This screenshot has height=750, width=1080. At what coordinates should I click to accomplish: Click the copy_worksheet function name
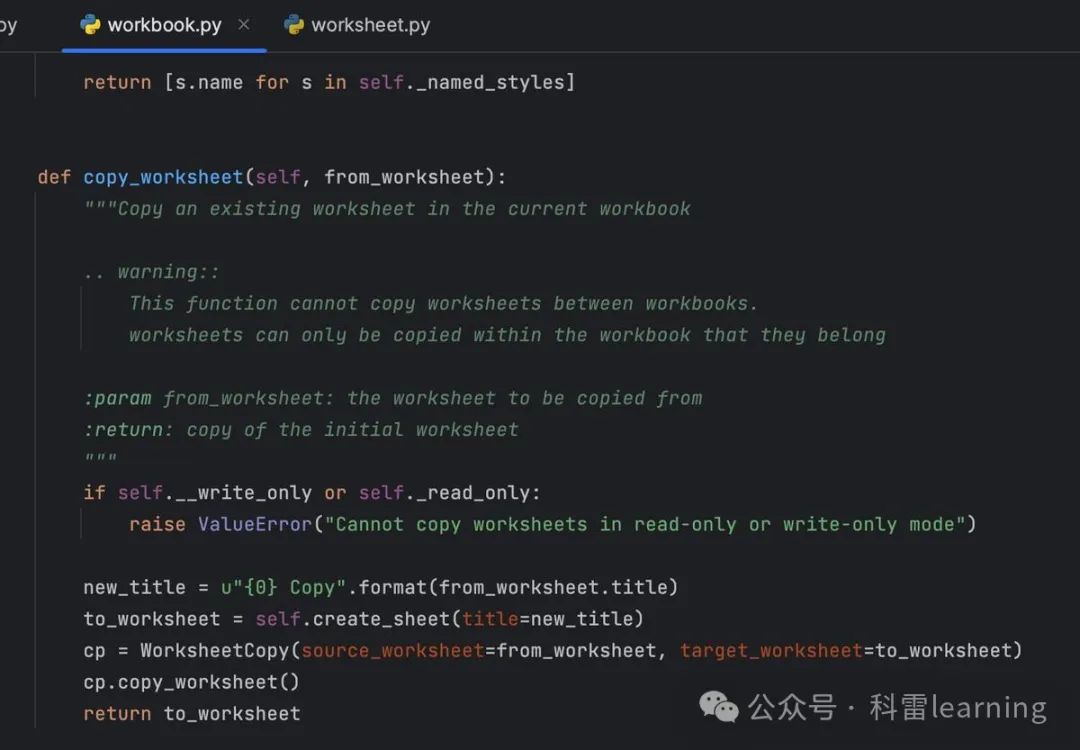point(163,178)
